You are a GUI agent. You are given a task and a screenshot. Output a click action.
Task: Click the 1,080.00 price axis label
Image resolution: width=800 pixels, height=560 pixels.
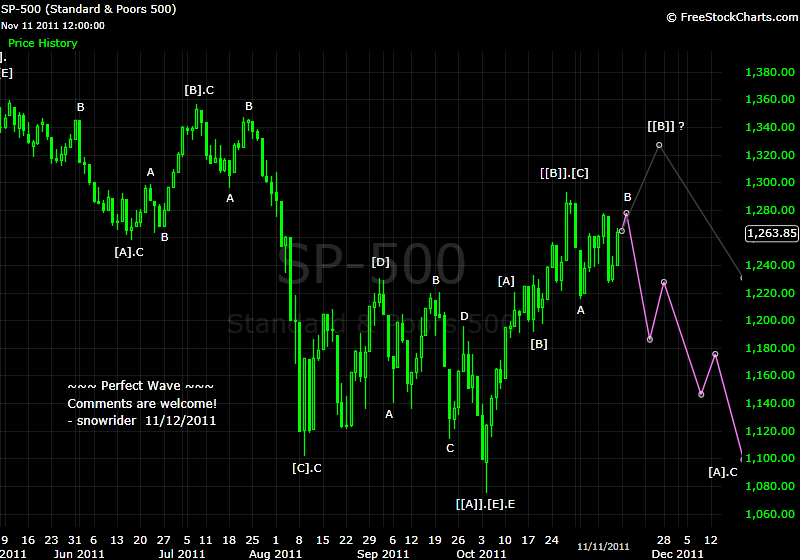(x=770, y=486)
